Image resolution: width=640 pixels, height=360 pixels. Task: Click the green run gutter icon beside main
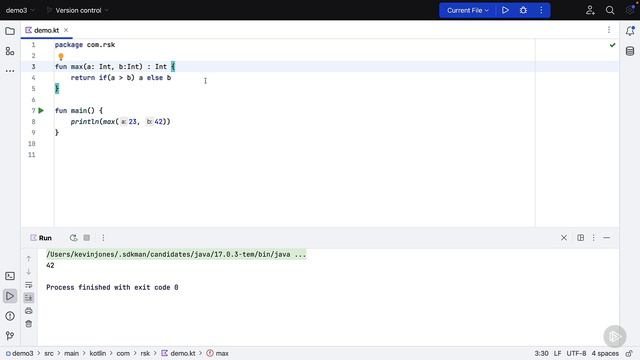[41, 111]
